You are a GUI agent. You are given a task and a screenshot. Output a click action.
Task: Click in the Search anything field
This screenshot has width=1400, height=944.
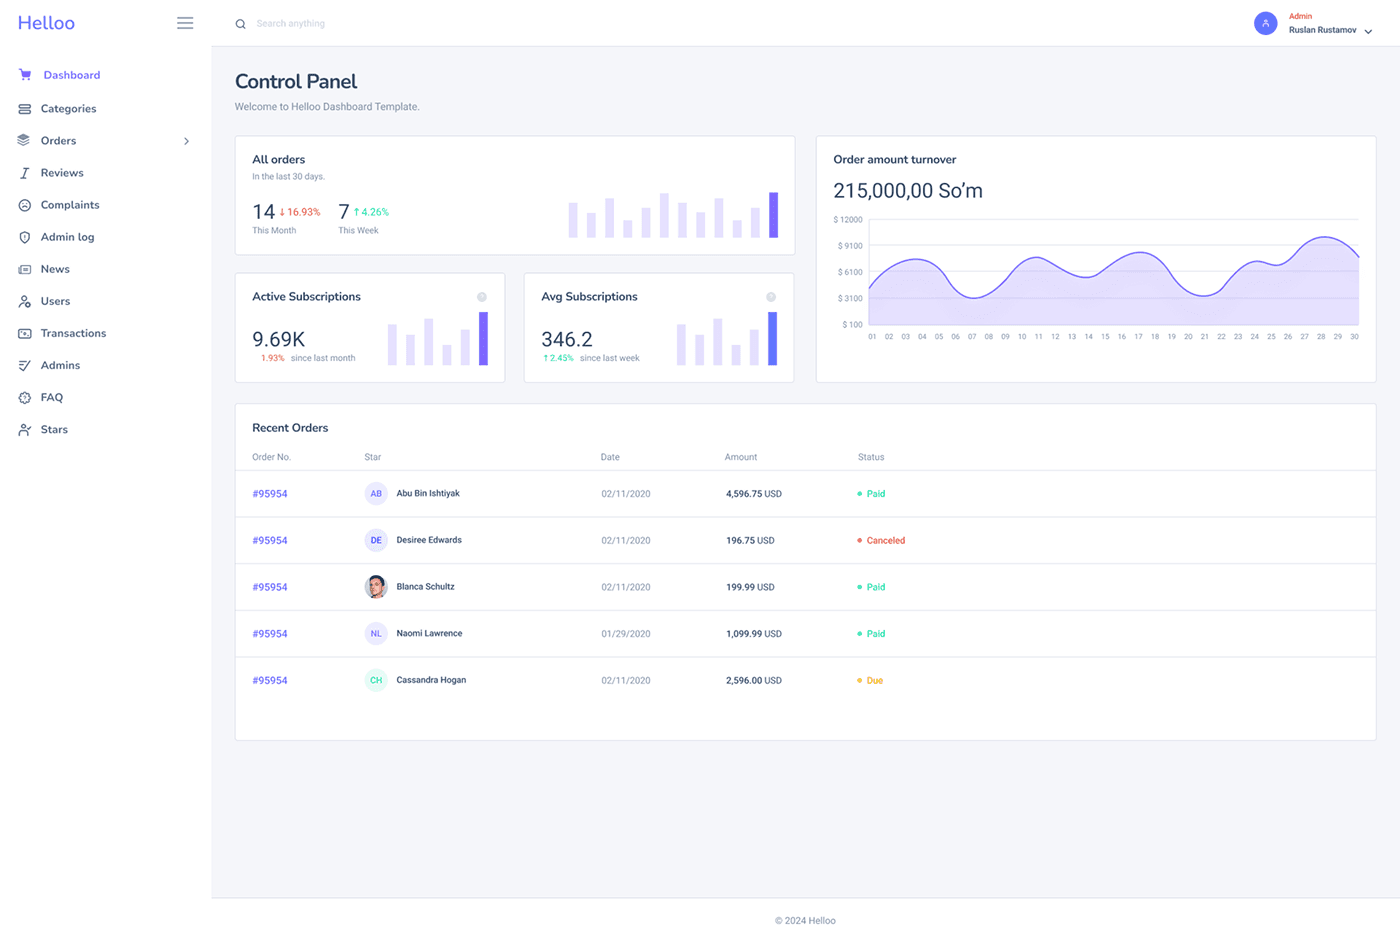point(290,24)
